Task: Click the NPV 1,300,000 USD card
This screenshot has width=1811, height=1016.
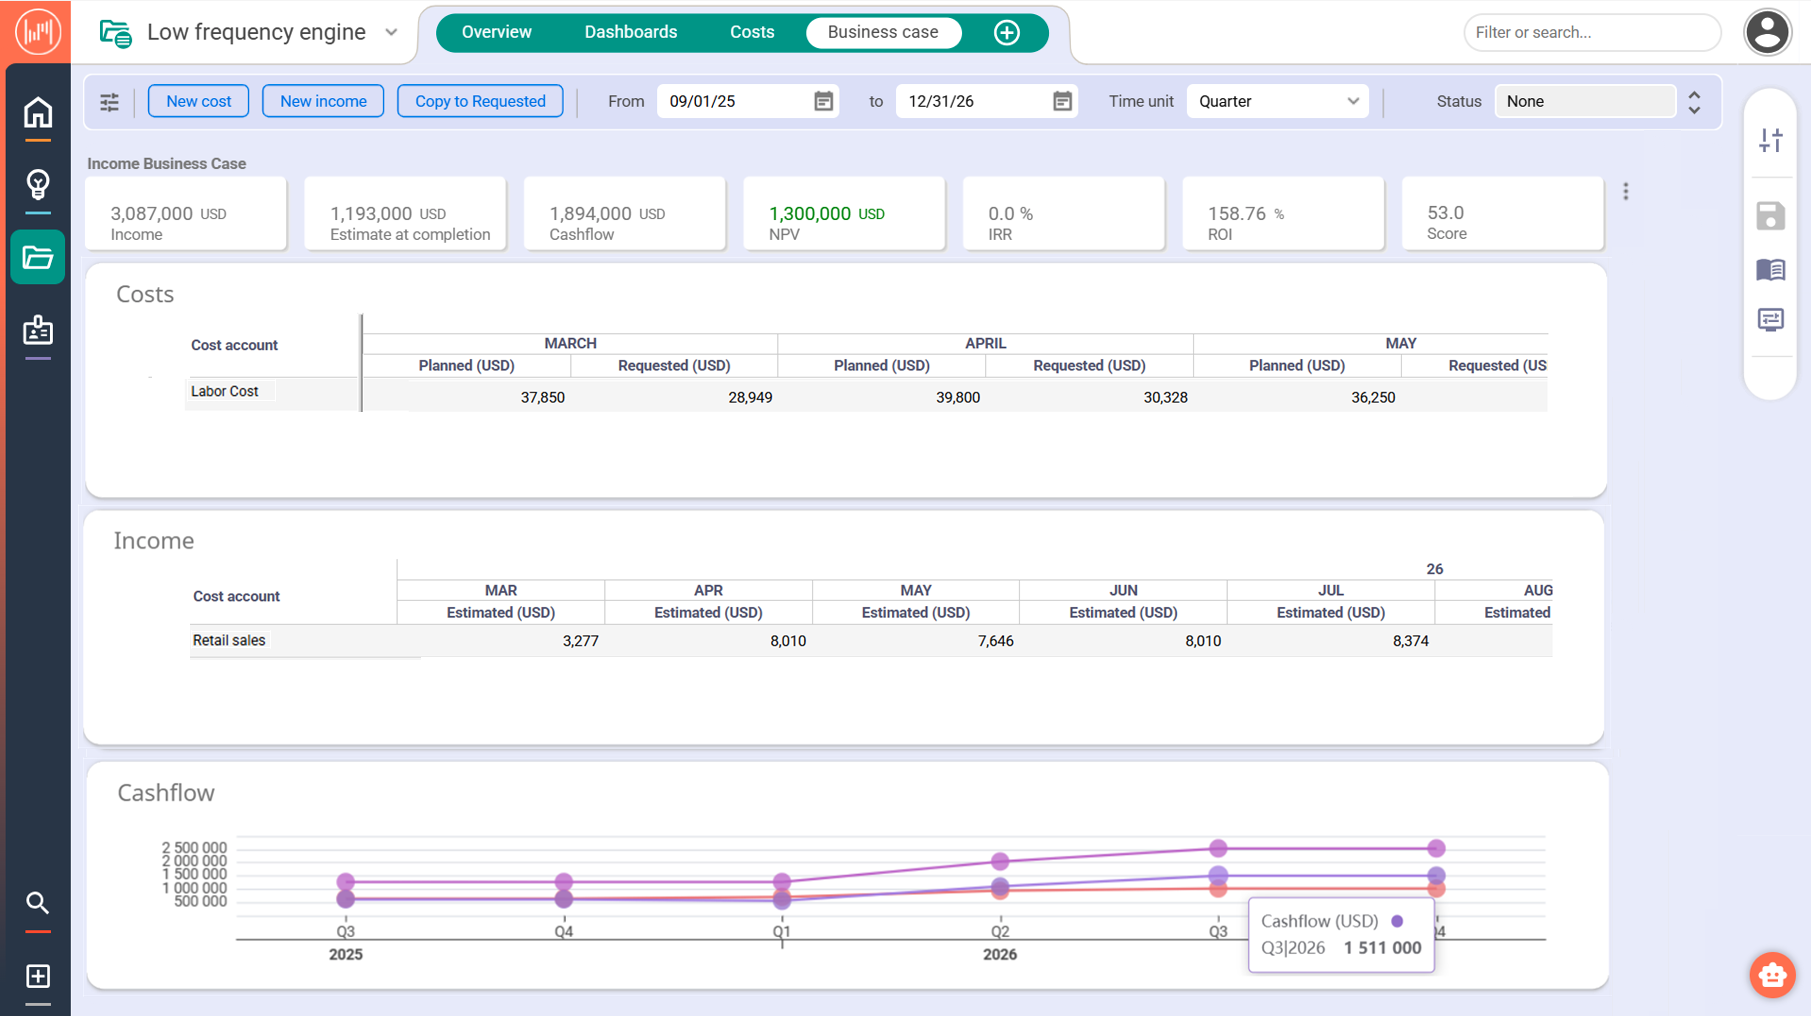Action: click(x=844, y=214)
